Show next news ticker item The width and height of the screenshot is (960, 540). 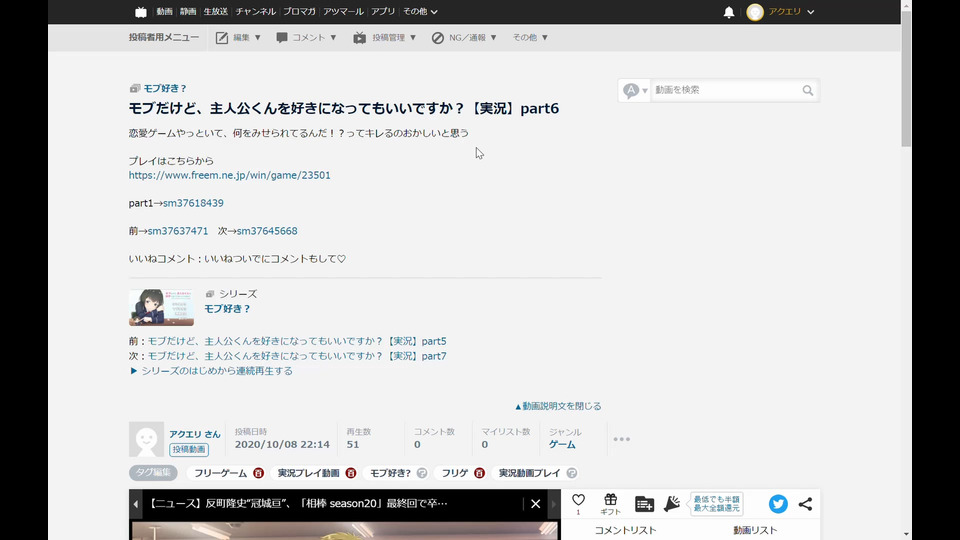coord(554,504)
